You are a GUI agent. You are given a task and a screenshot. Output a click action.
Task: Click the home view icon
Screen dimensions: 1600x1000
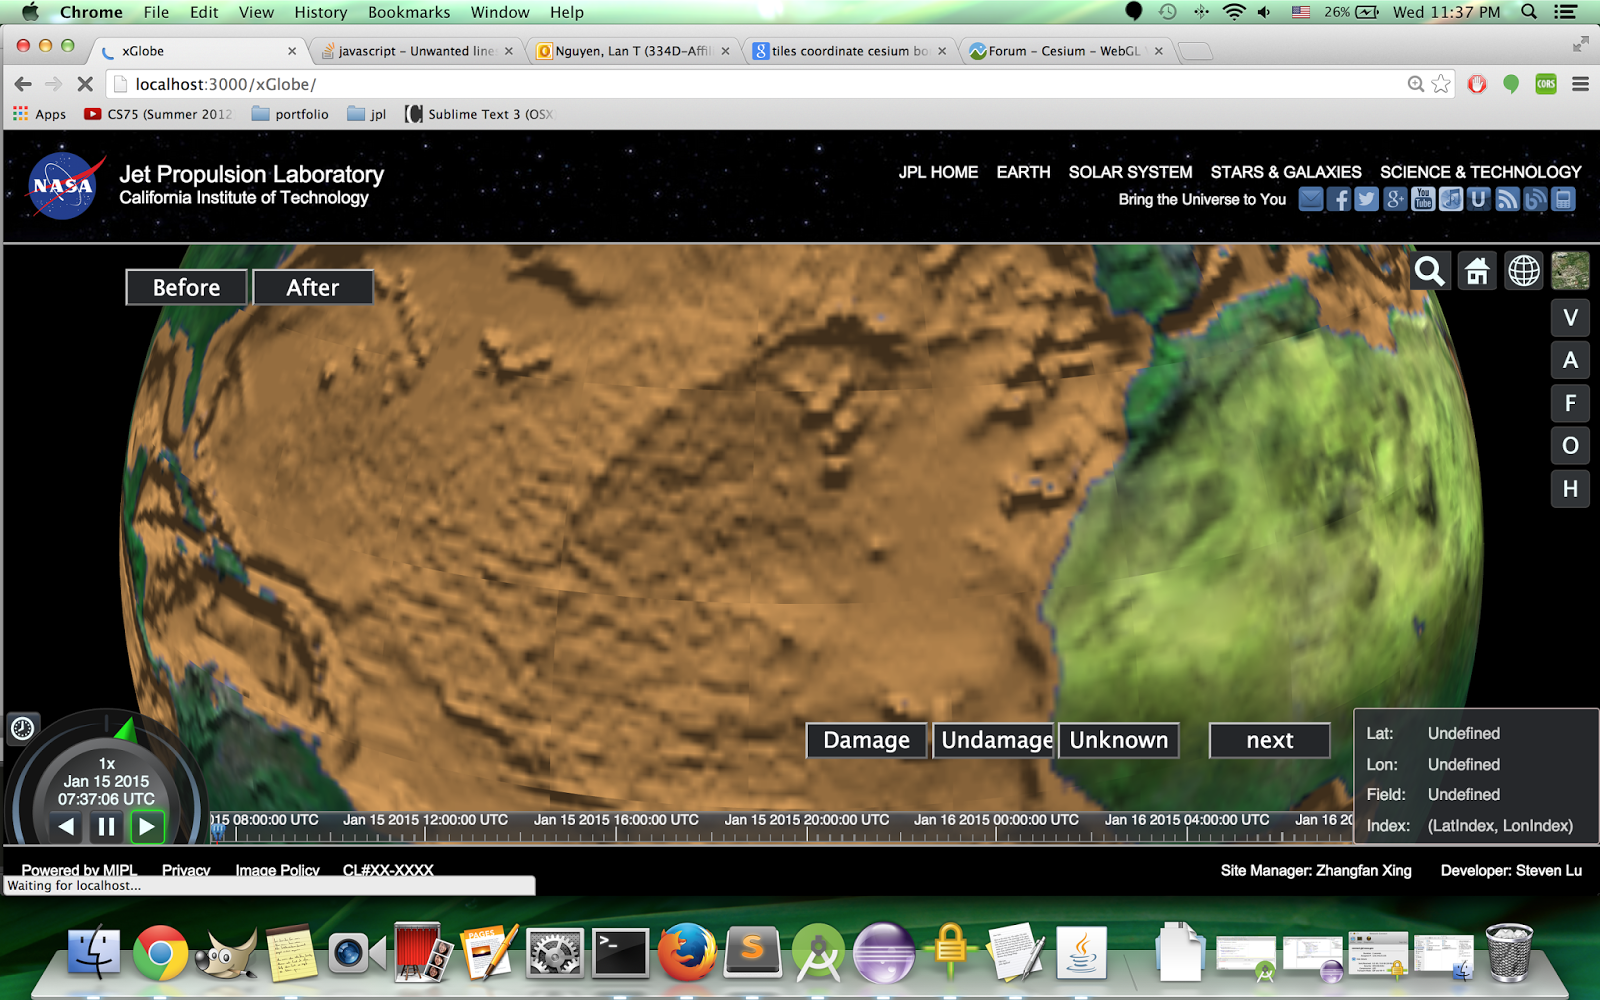(x=1477, y=271)
